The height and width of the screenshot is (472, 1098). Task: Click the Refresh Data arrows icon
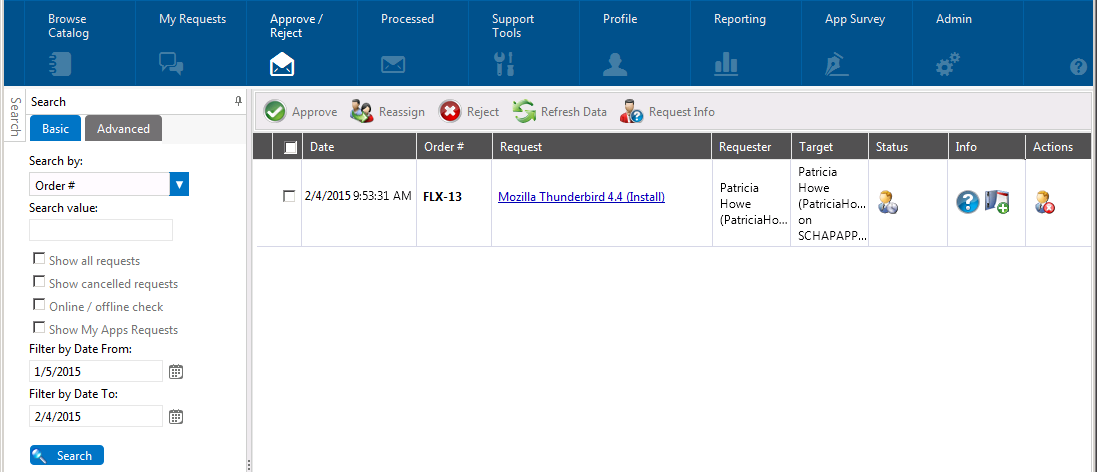(x=524, y=111)
